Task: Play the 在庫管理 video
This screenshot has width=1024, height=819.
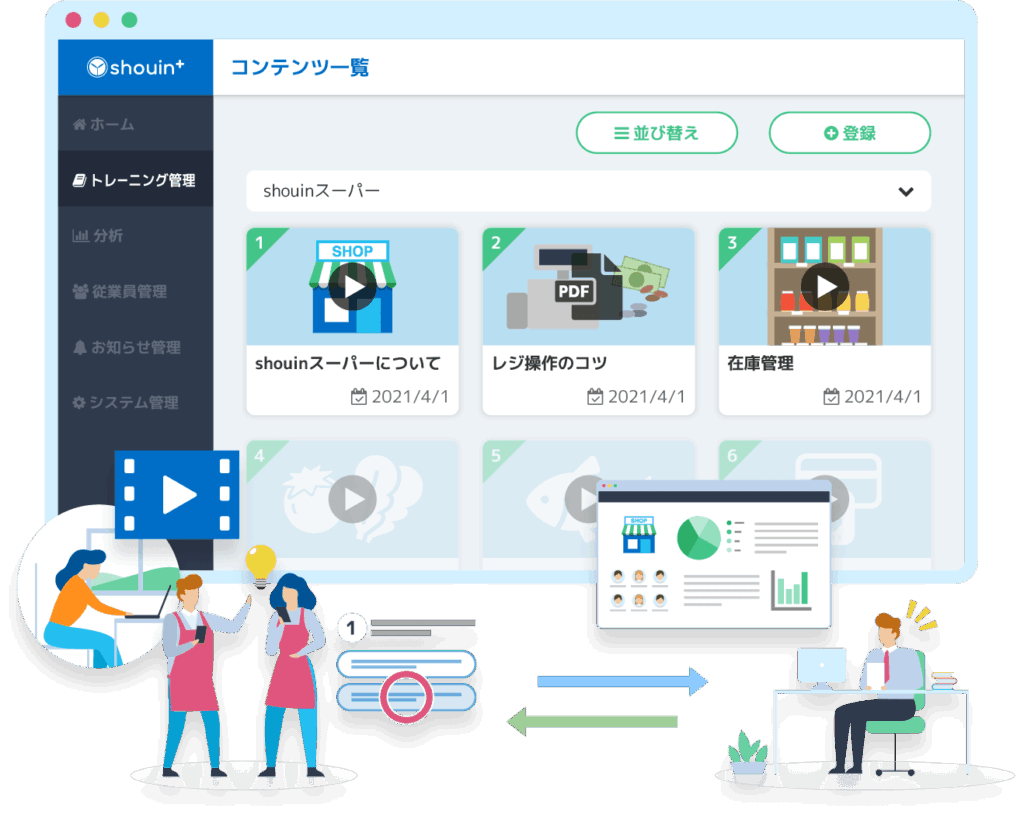Action: [825, 288]
